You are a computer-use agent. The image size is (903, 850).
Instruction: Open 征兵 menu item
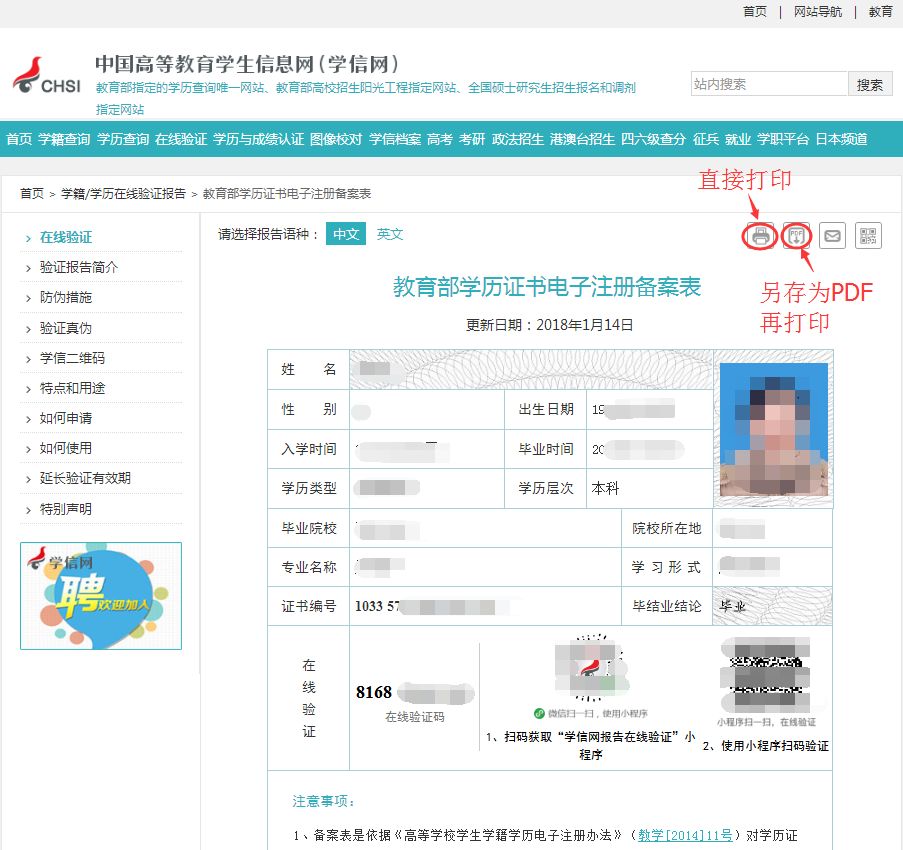tap(706, 139)
